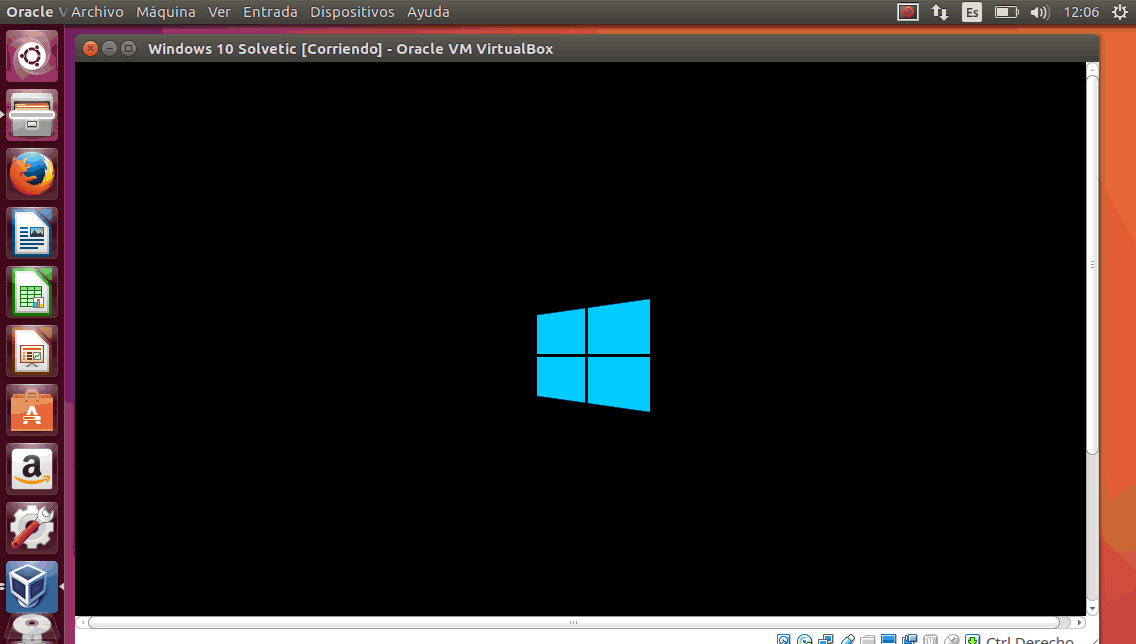The image size is (1136, 644).
Task: Open the Máquina menu
Action: (166, 12)
